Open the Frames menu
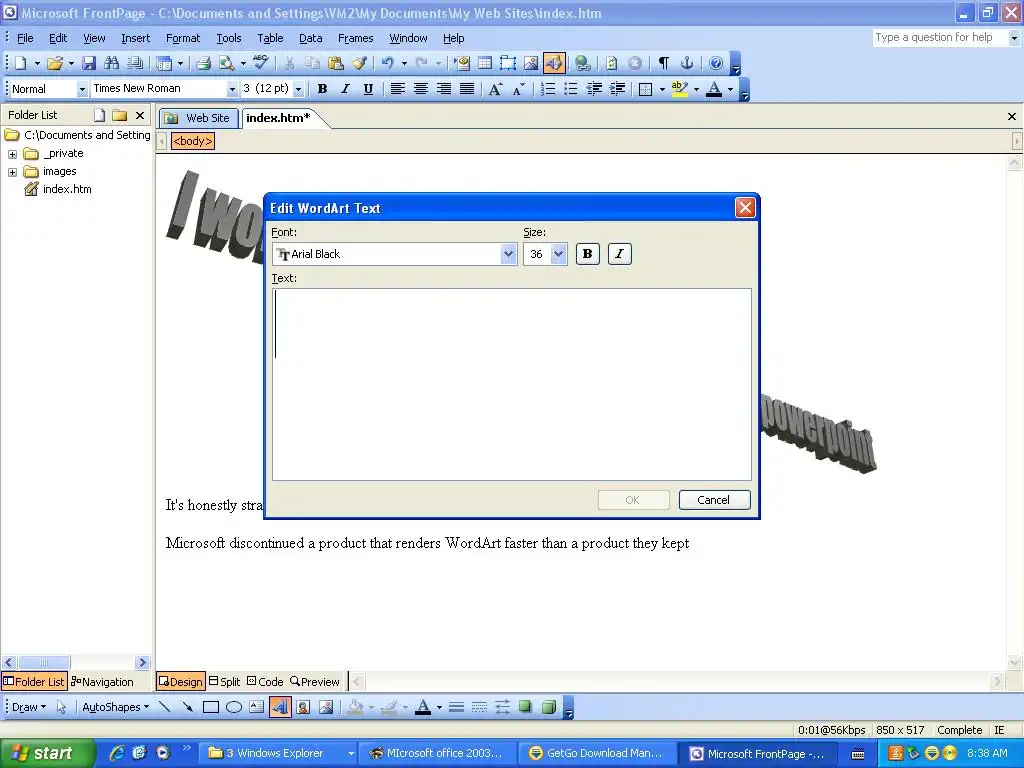Viewport: 1024px width, 768px height. 355,38
